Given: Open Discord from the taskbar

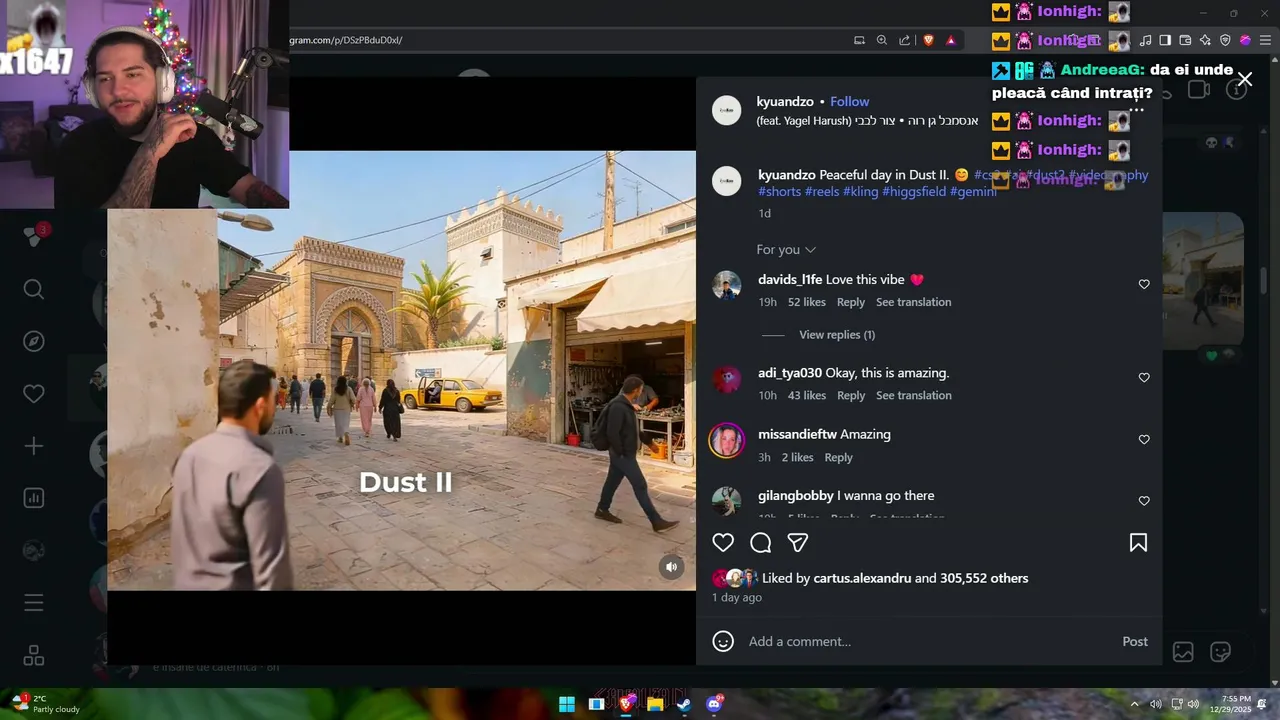Looking at the screenshot, I should pyautogui.click(x=713, y=704).
